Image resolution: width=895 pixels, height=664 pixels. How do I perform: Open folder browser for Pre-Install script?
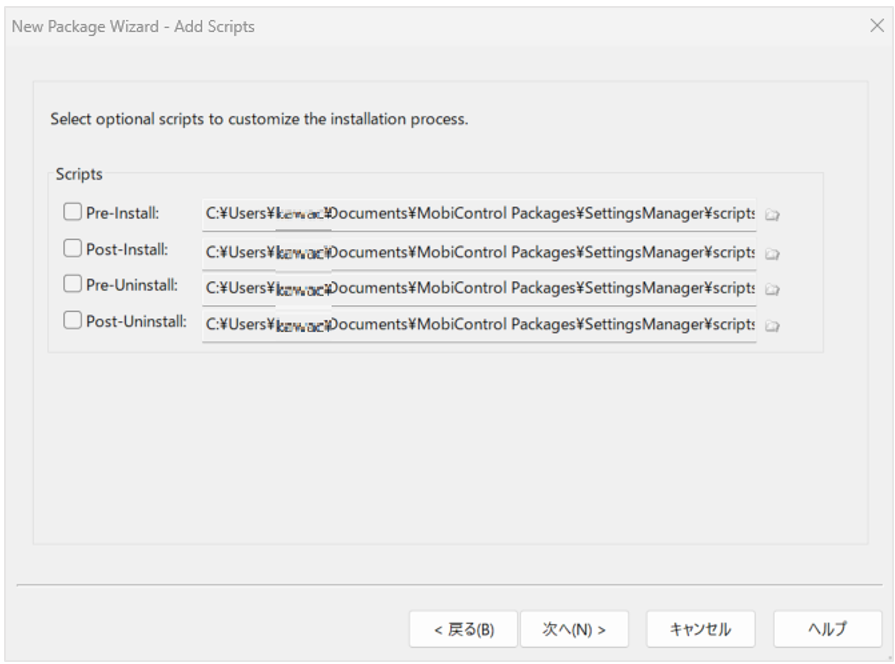coord(772,215)
